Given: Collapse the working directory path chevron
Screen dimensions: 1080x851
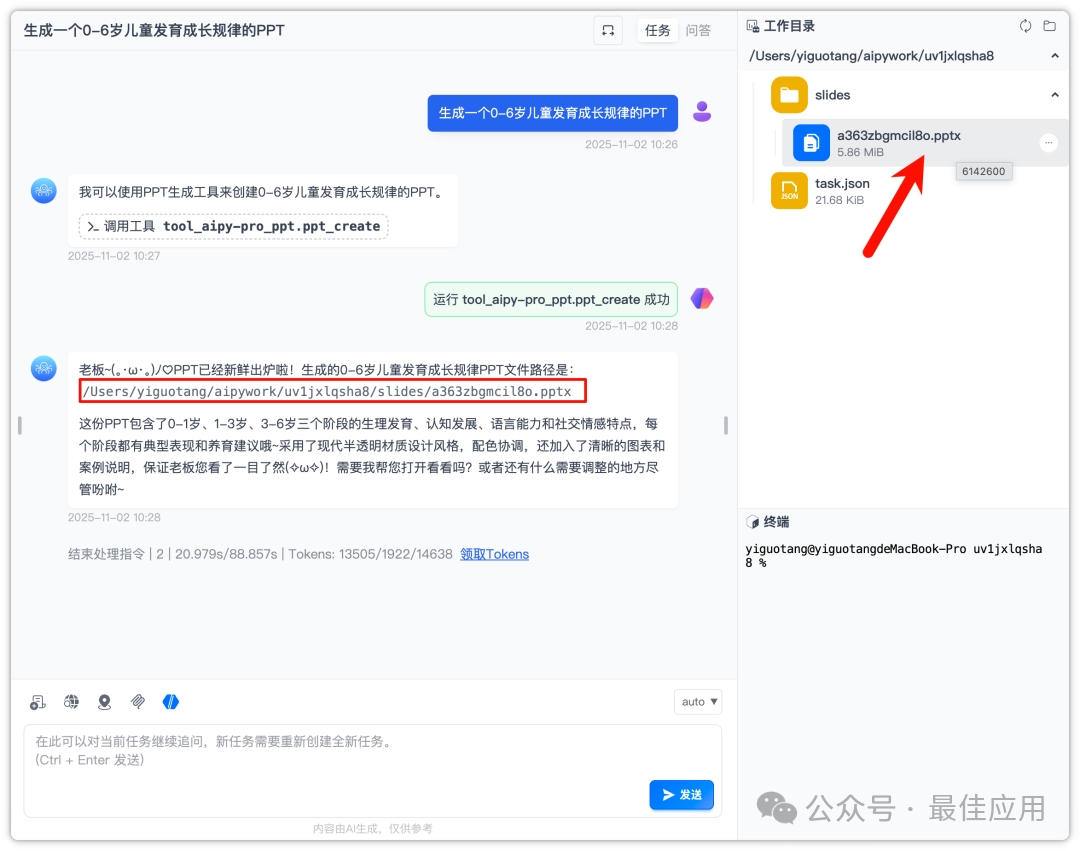Looking at the screenshot, I should click(x=1055, y=56).
